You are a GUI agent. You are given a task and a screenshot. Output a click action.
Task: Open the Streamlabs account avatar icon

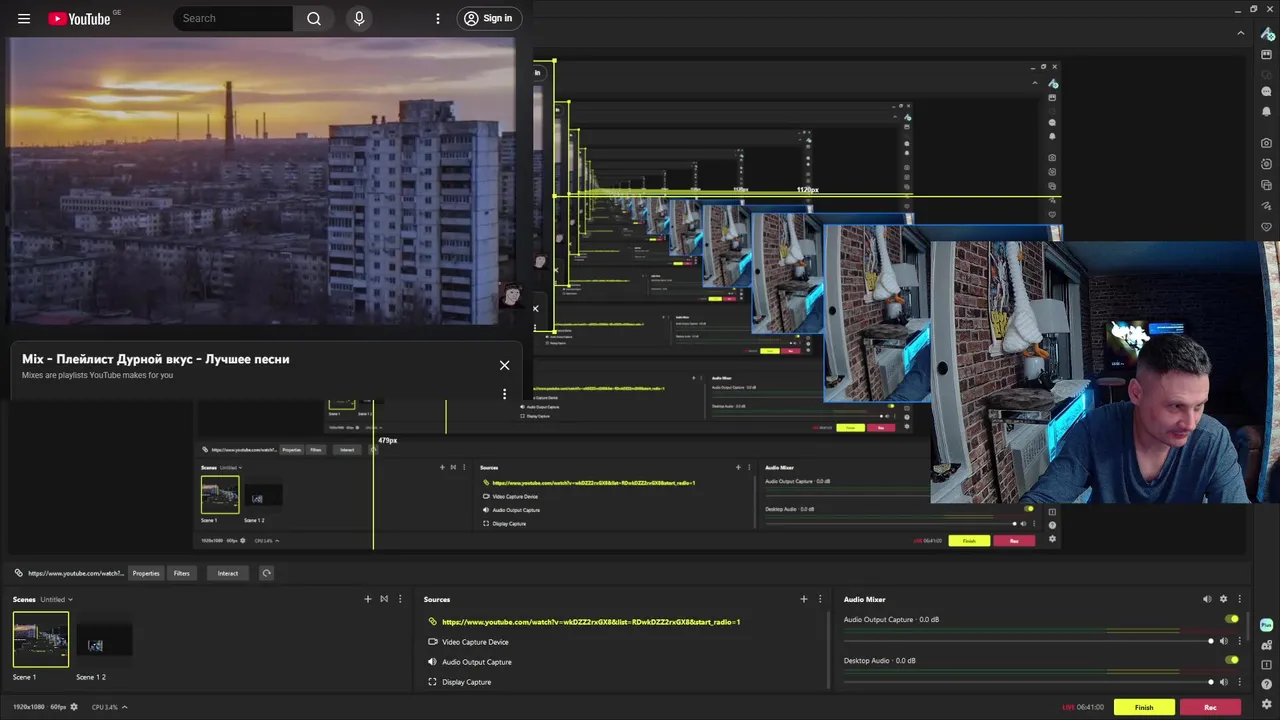tap(1267, 34)
